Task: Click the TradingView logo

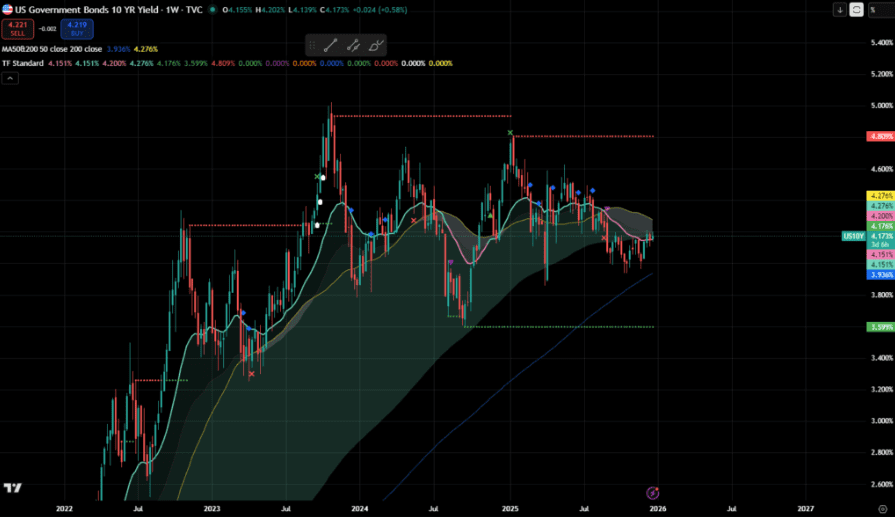Action: pyautogui.click(x=13, y=488)
